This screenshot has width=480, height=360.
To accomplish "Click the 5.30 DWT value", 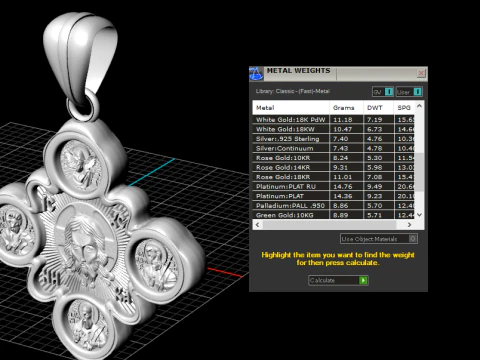I will point(375,158).
